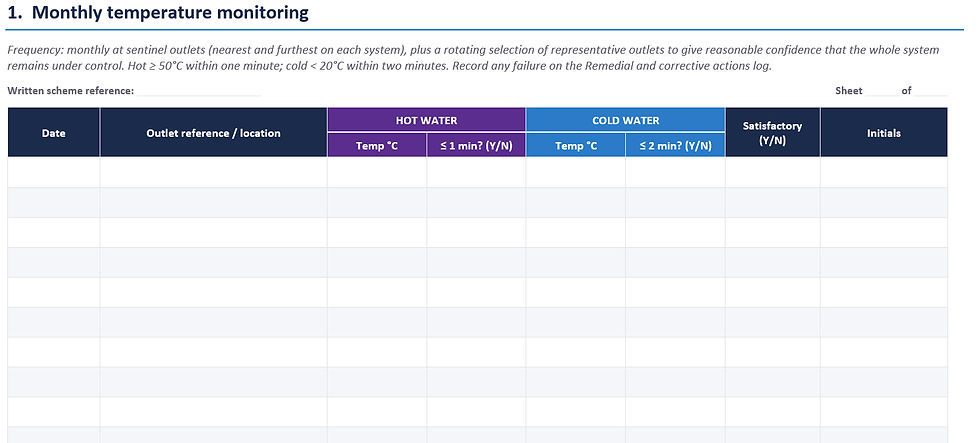Click the Satisfactory (Y/N) column header

[772, 132]
